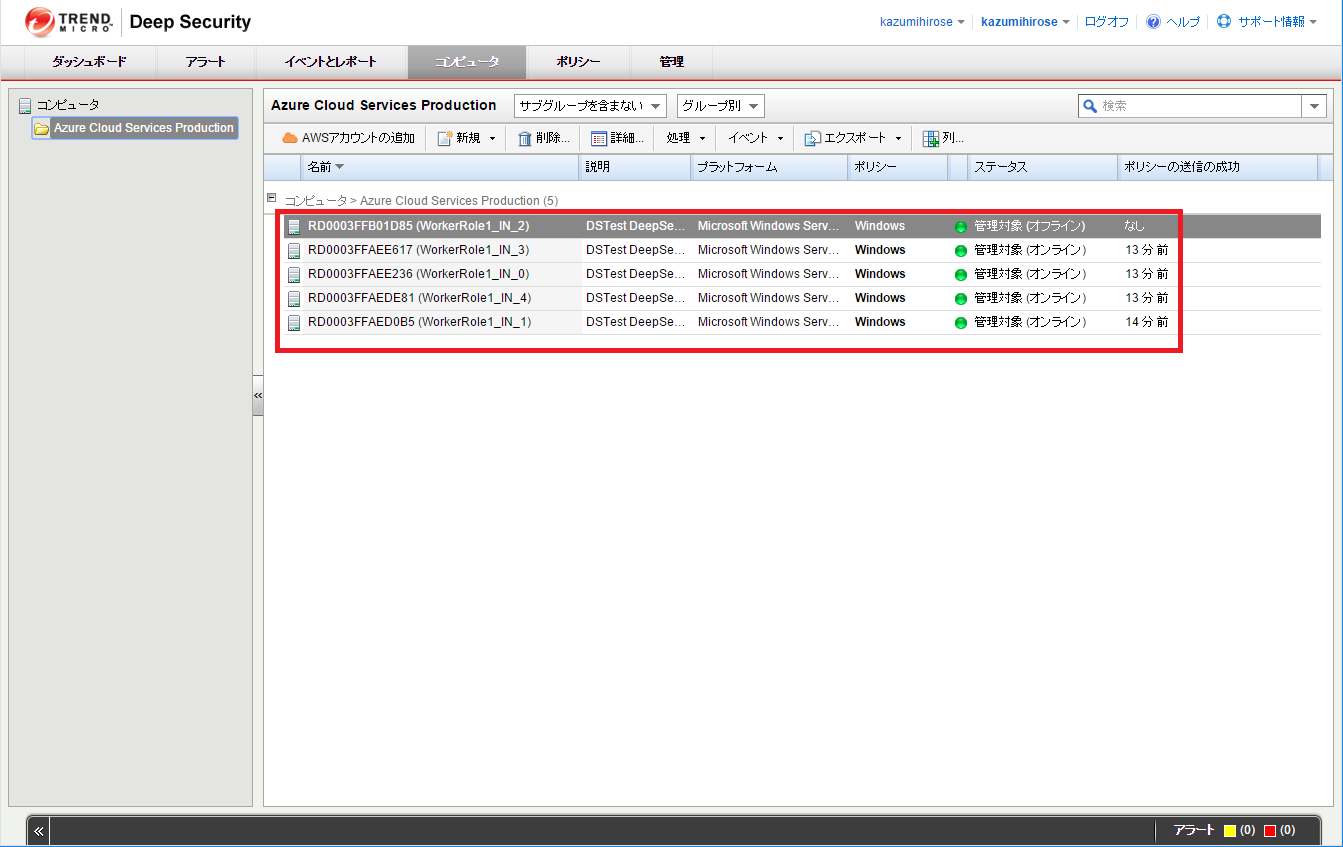Viewport: 1343px width, 847px height.
Task: Sort by the 名前 column header
Action: [441, 167]
